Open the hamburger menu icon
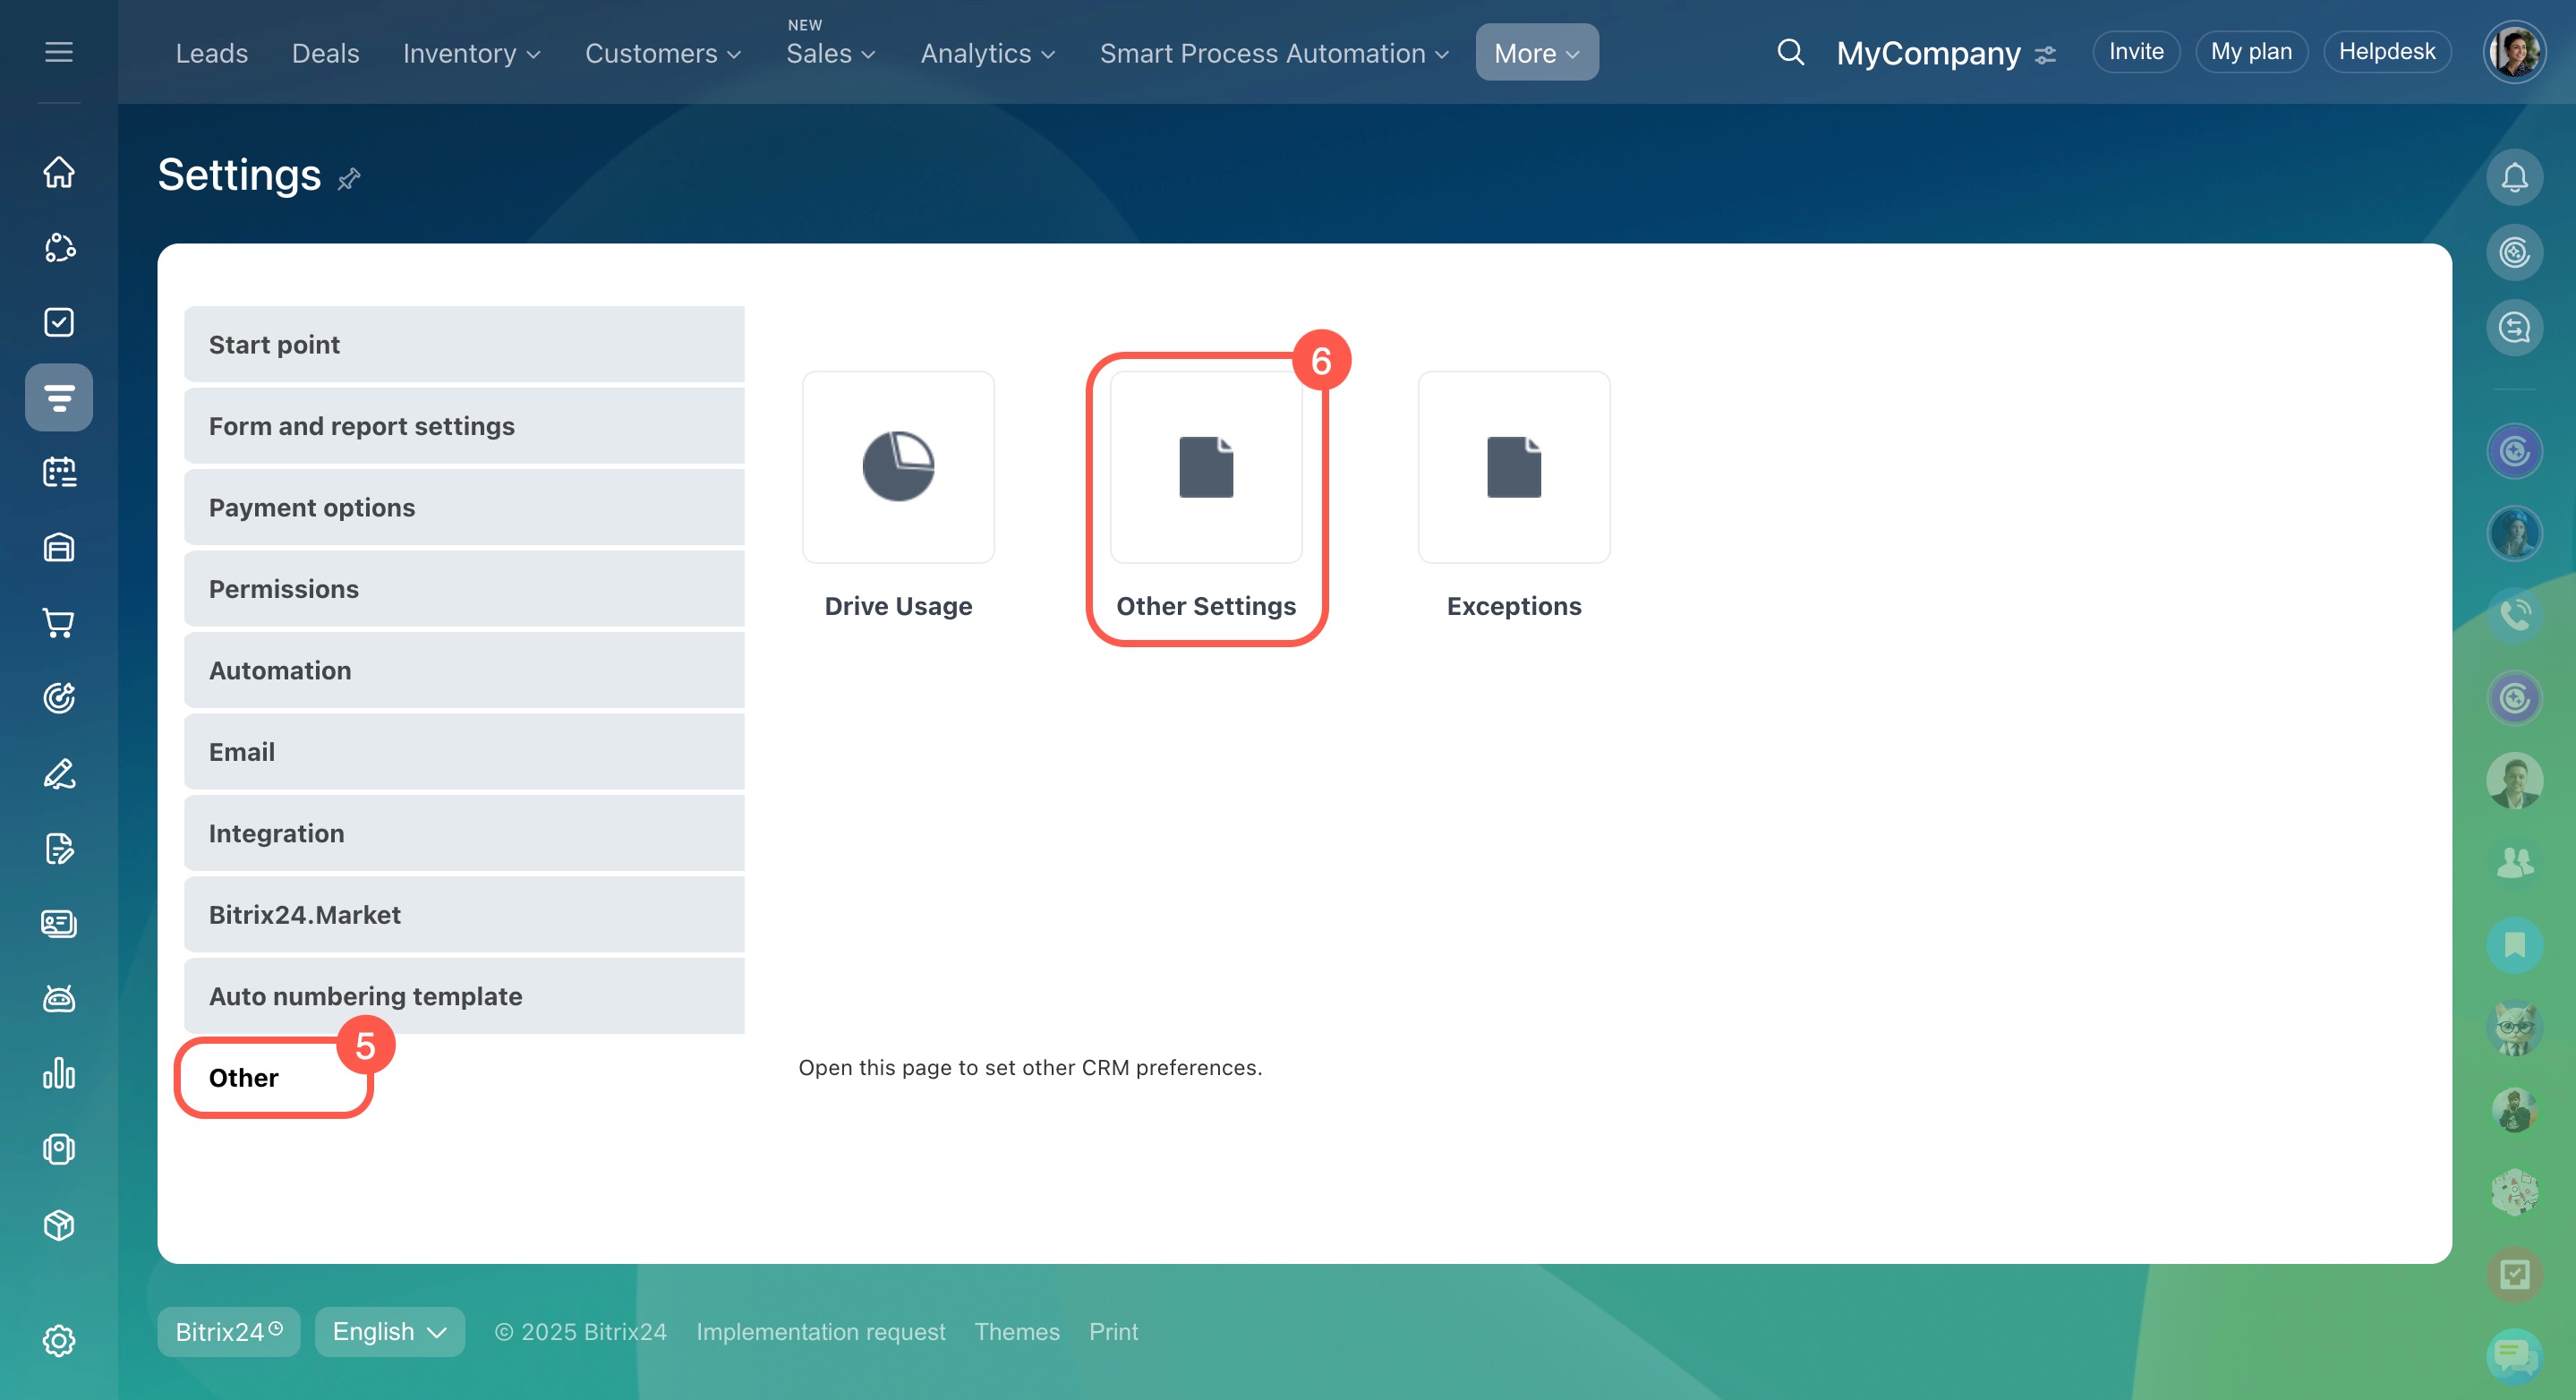This screenshot has width=2576, height=1400. pos(59,52)
